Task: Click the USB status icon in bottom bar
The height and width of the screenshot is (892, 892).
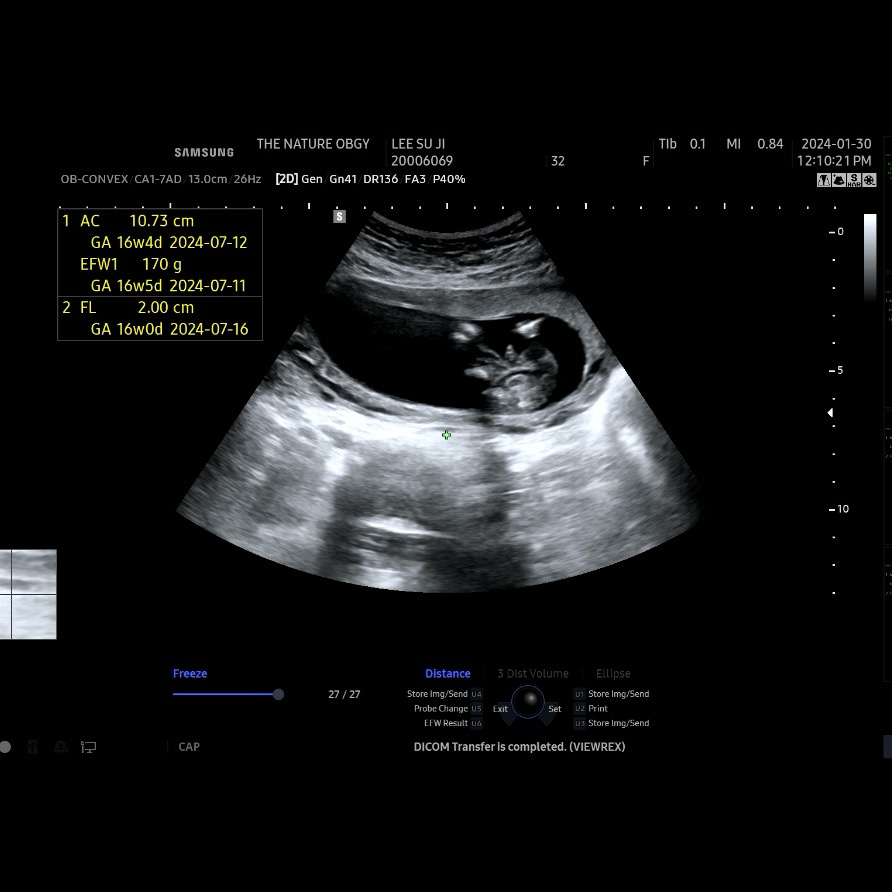Action: point(33,747)
